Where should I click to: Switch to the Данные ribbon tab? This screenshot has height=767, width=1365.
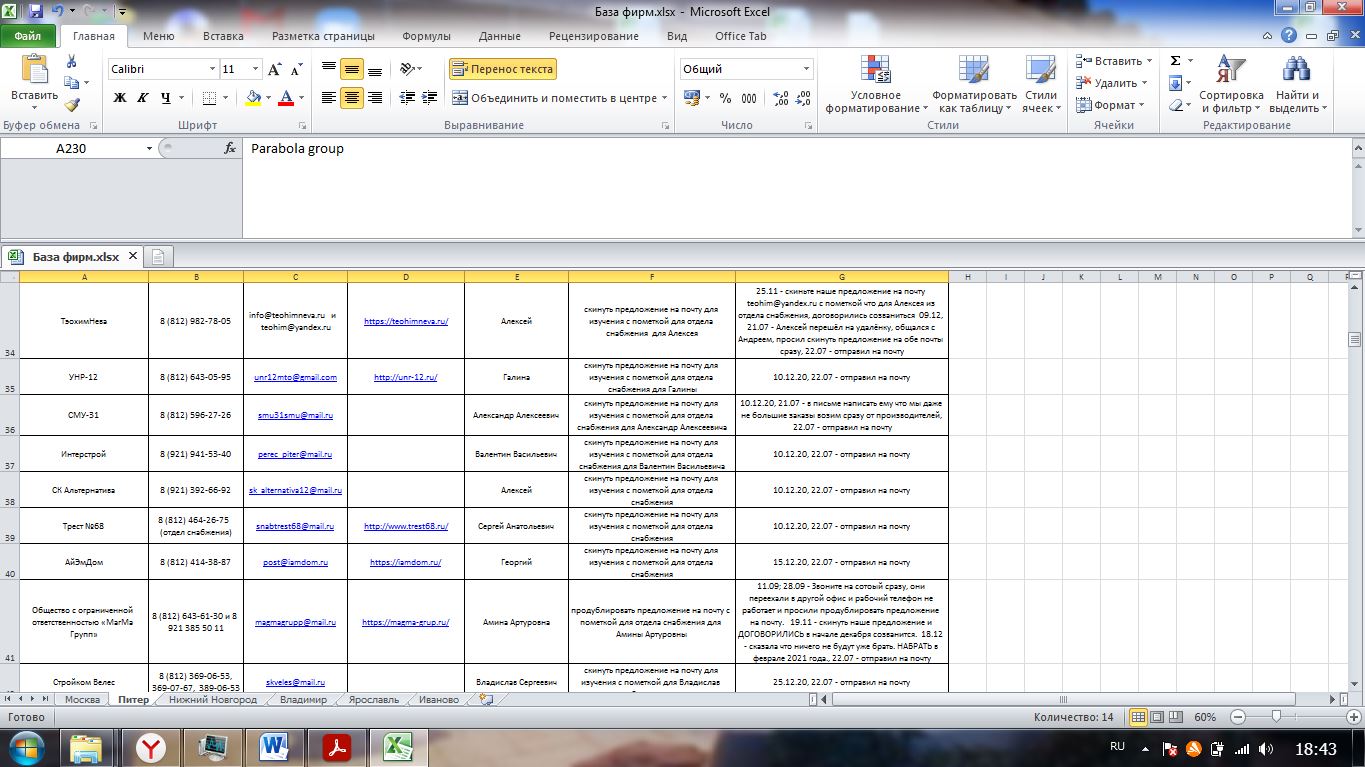pyautogui.click(x=499, y=36)
